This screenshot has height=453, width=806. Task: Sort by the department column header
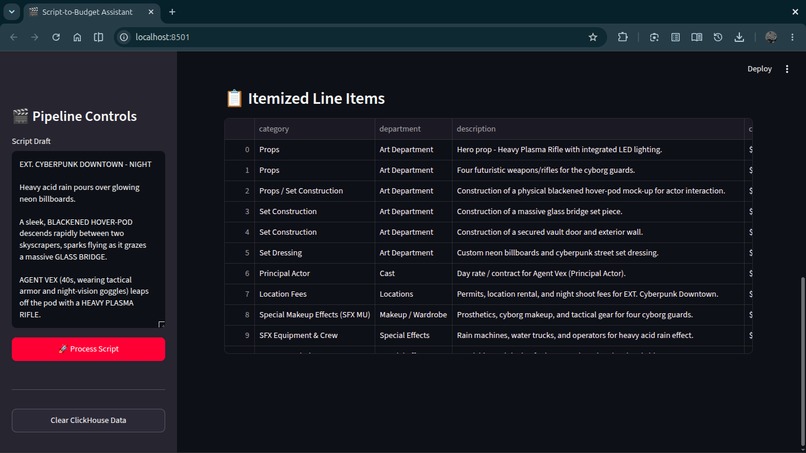click(x=413, y=129)
